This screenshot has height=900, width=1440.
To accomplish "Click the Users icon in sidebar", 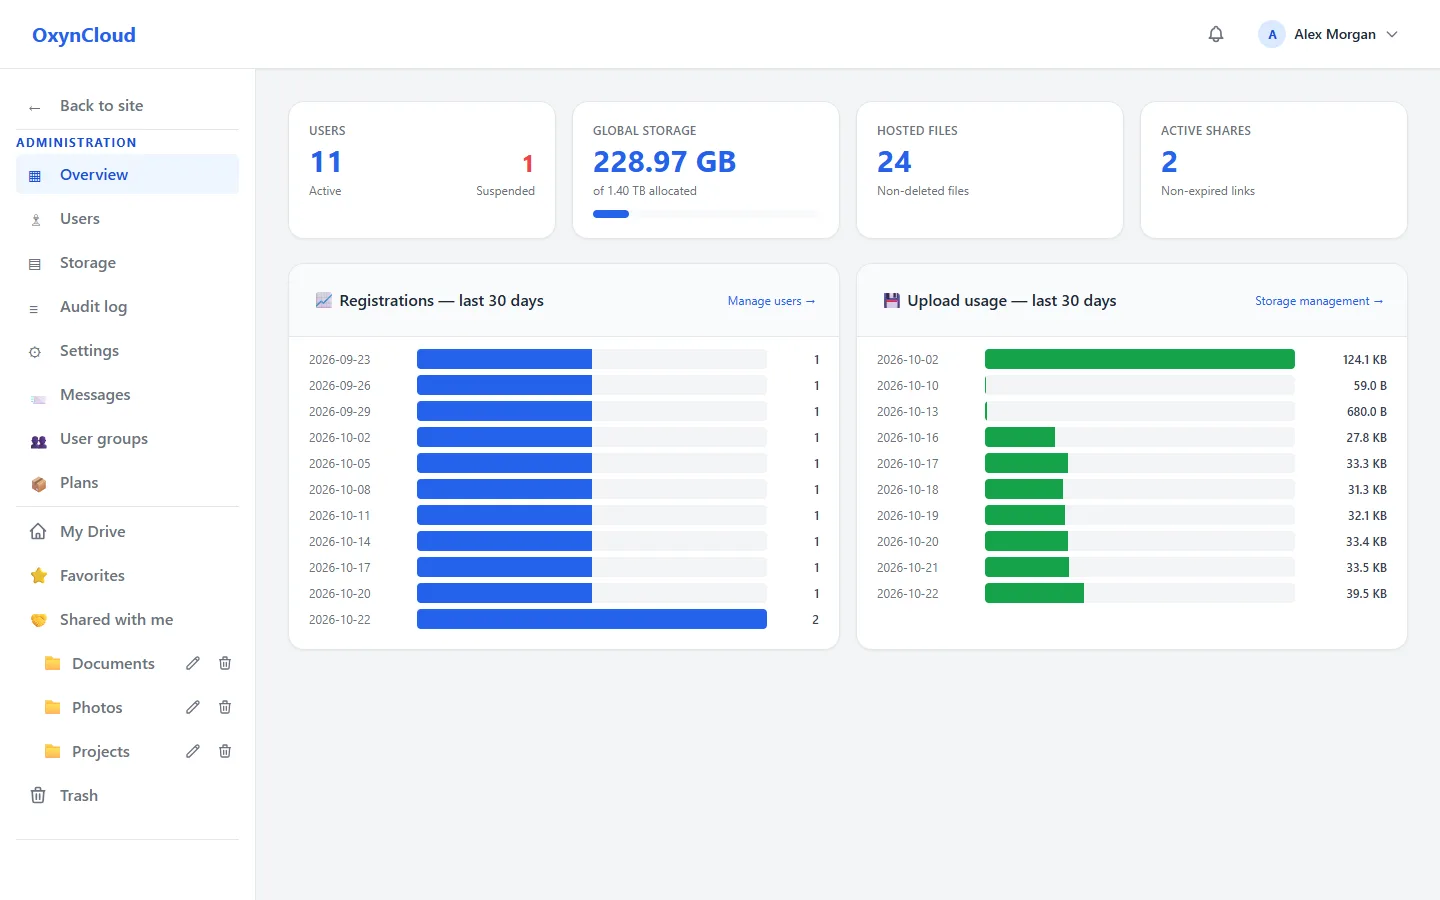I will click(35, 220).
